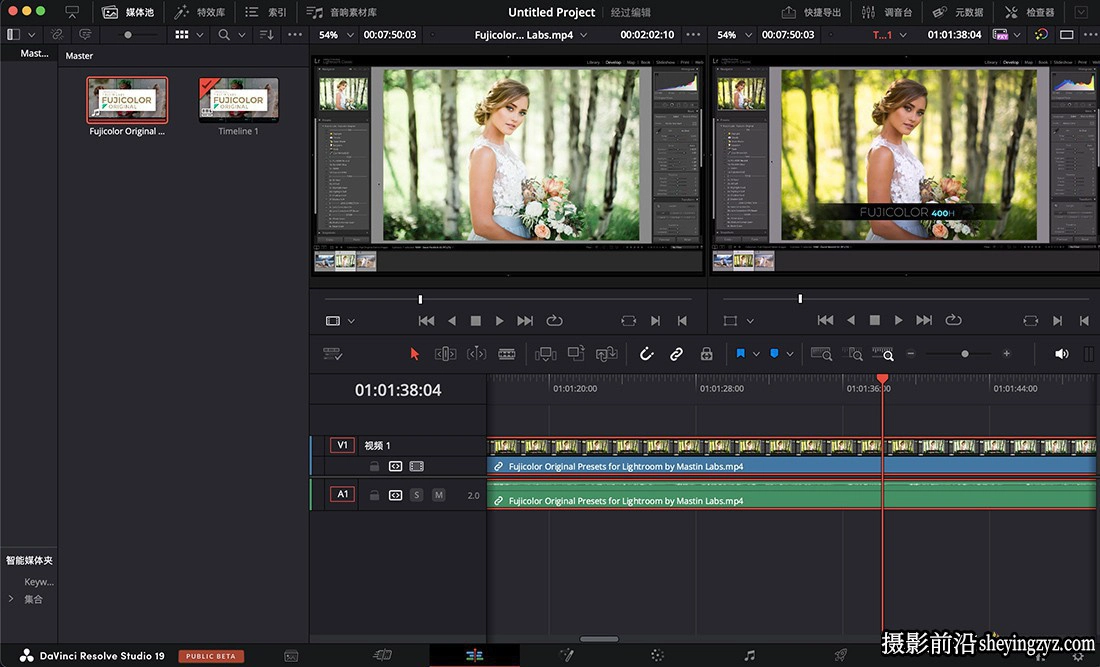1100x667 pixels.
Task: Select the arrow Selection Mode tool
Action: (x=414, y=354)
